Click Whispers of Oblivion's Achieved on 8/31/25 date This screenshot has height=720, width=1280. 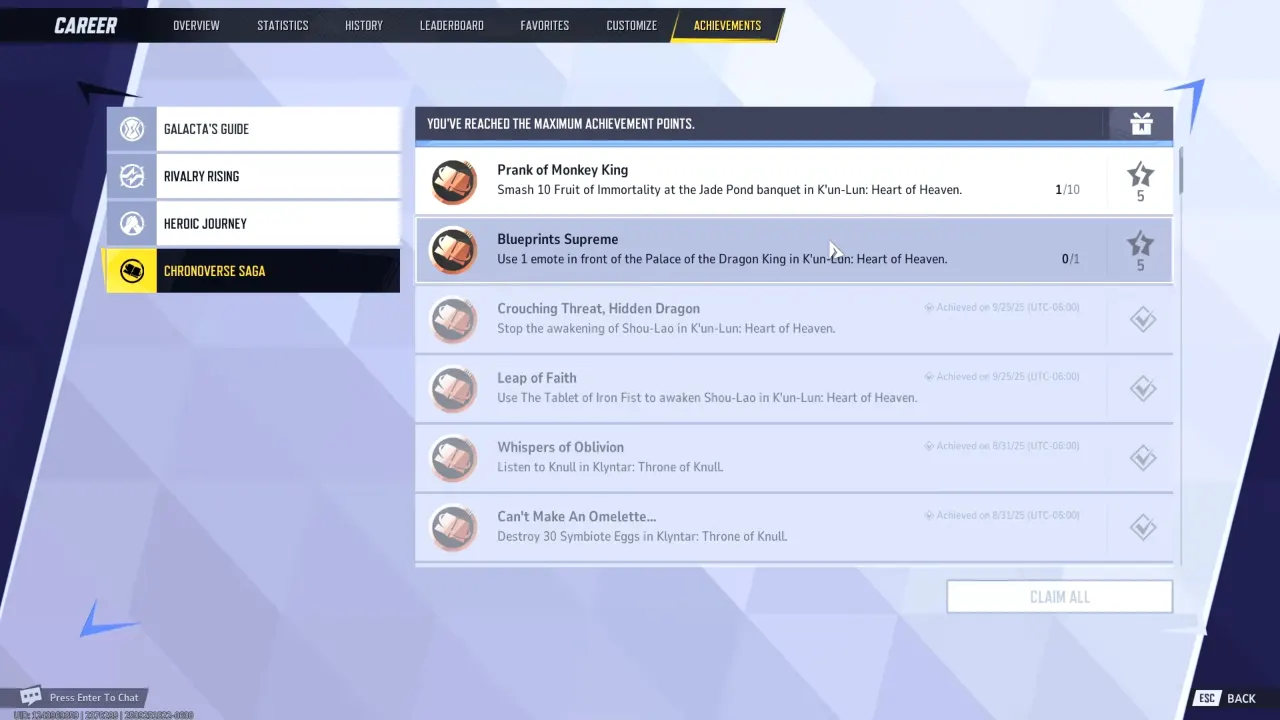(x=1002, y=446)
